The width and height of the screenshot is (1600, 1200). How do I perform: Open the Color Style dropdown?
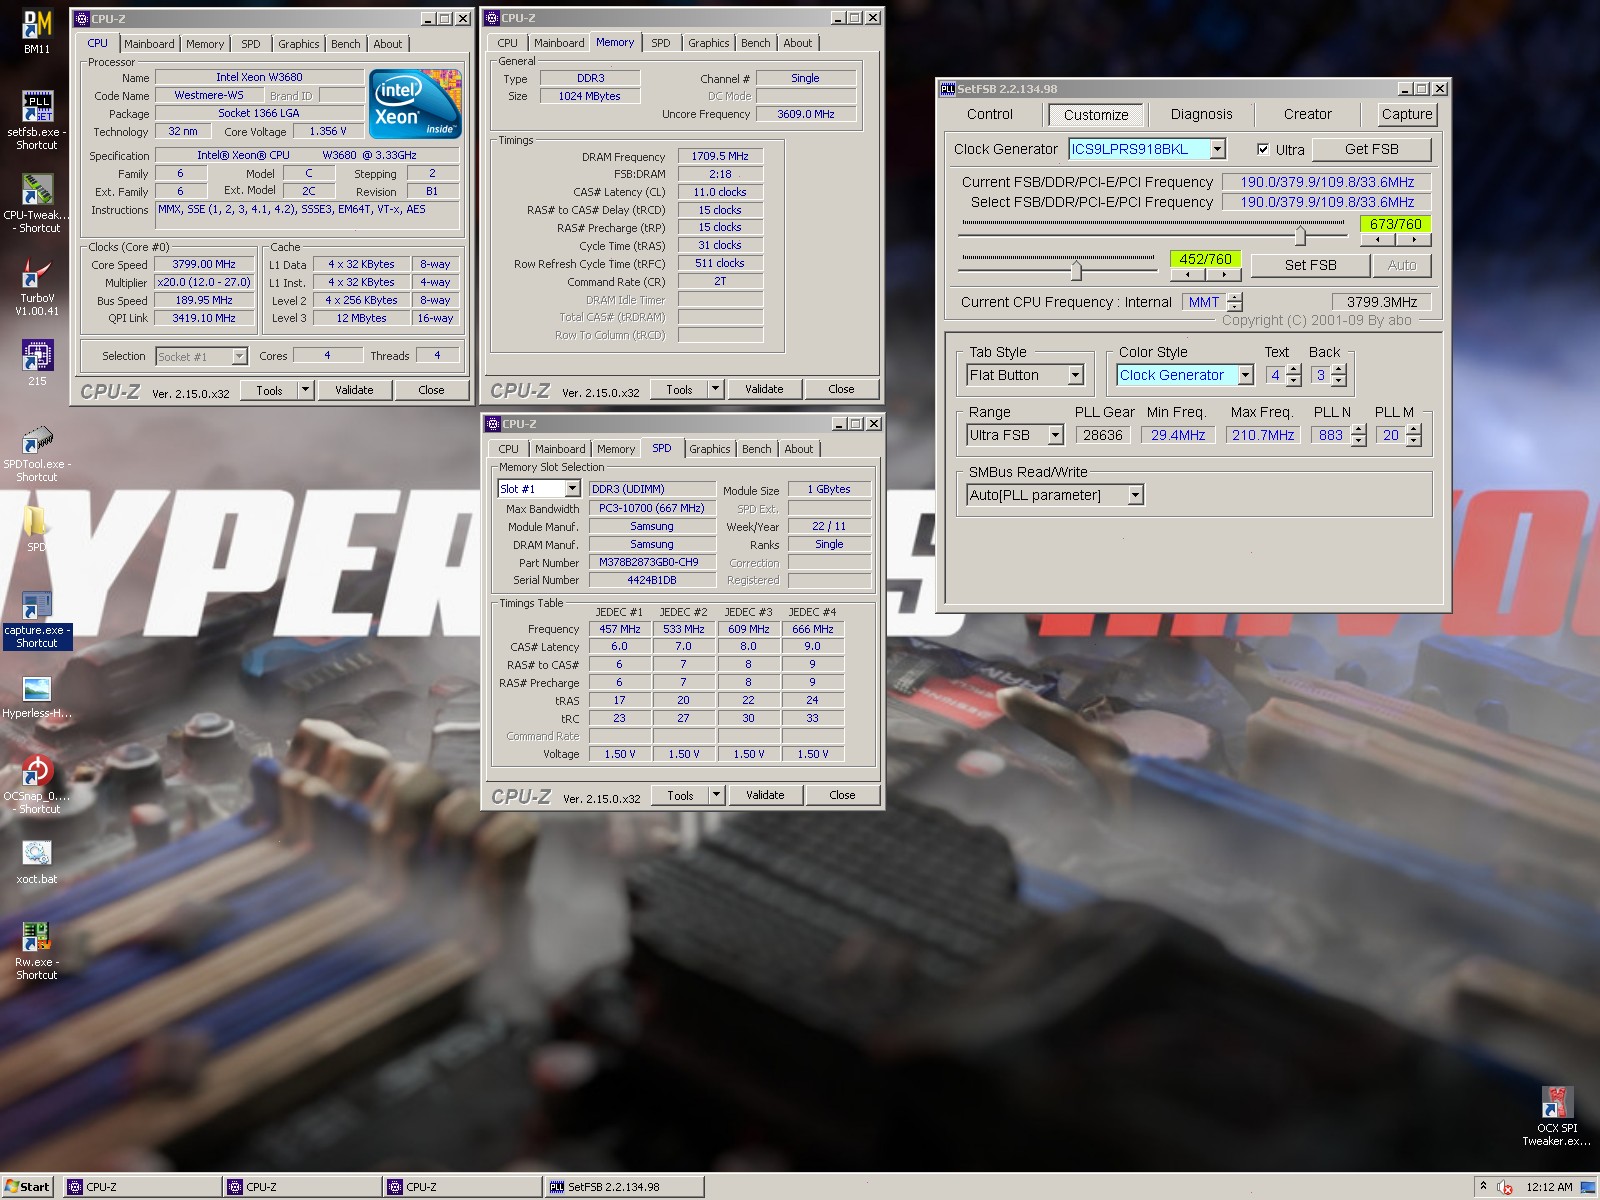coord(1246,375)
